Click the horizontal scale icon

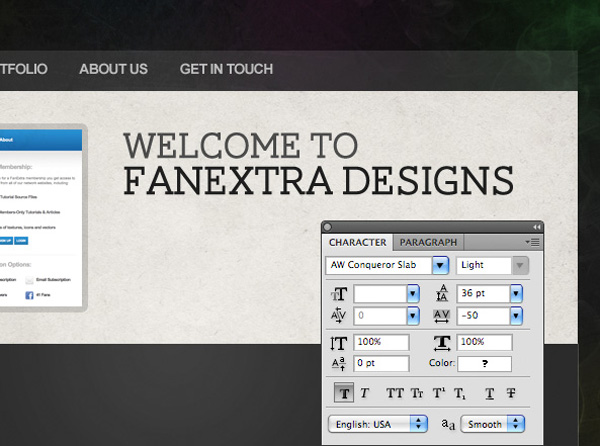(442, 343)
